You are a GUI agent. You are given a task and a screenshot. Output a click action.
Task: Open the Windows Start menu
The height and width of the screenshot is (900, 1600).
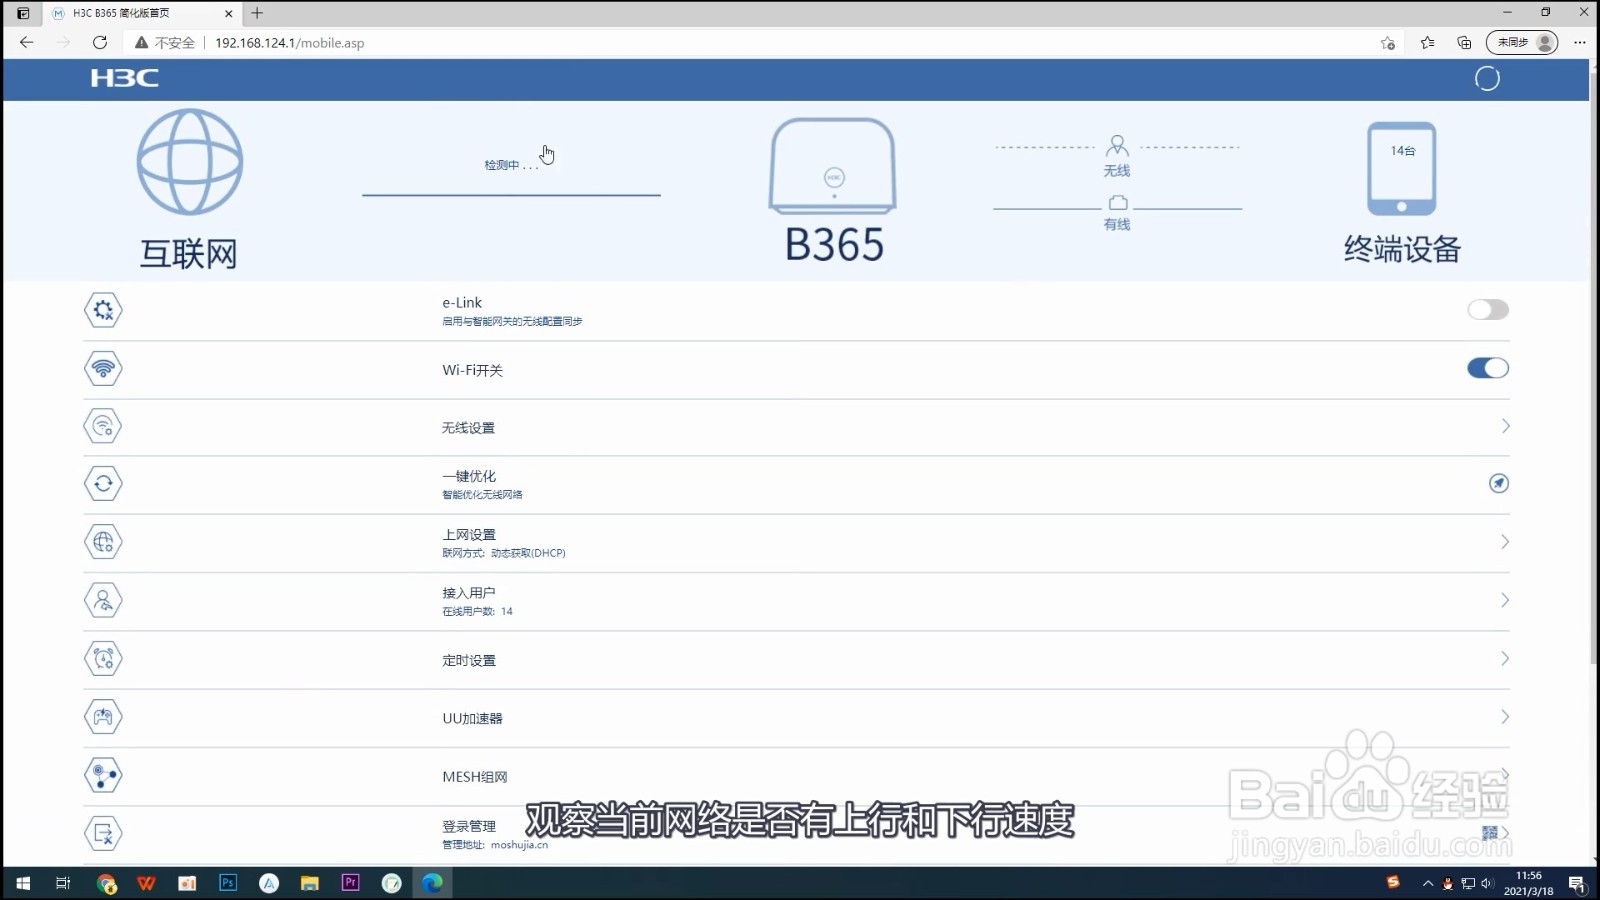[x=23, y=883]
